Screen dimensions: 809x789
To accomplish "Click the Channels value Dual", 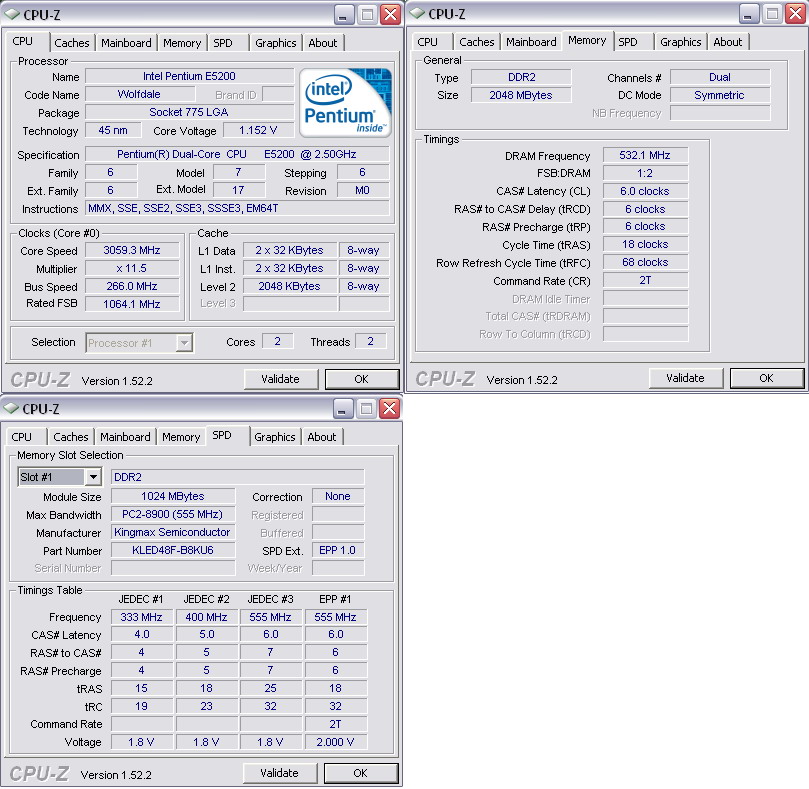I will coord(720,77).
